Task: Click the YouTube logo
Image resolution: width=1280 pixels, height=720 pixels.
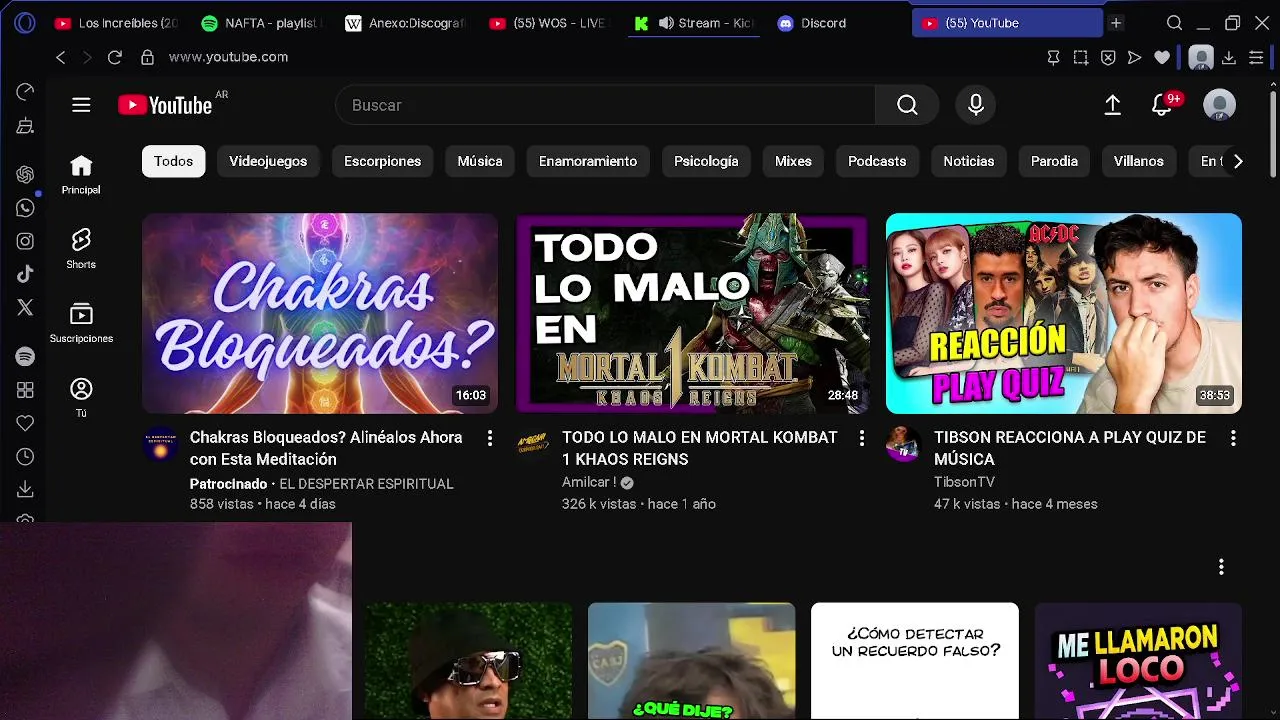Action: coord(165,105)
